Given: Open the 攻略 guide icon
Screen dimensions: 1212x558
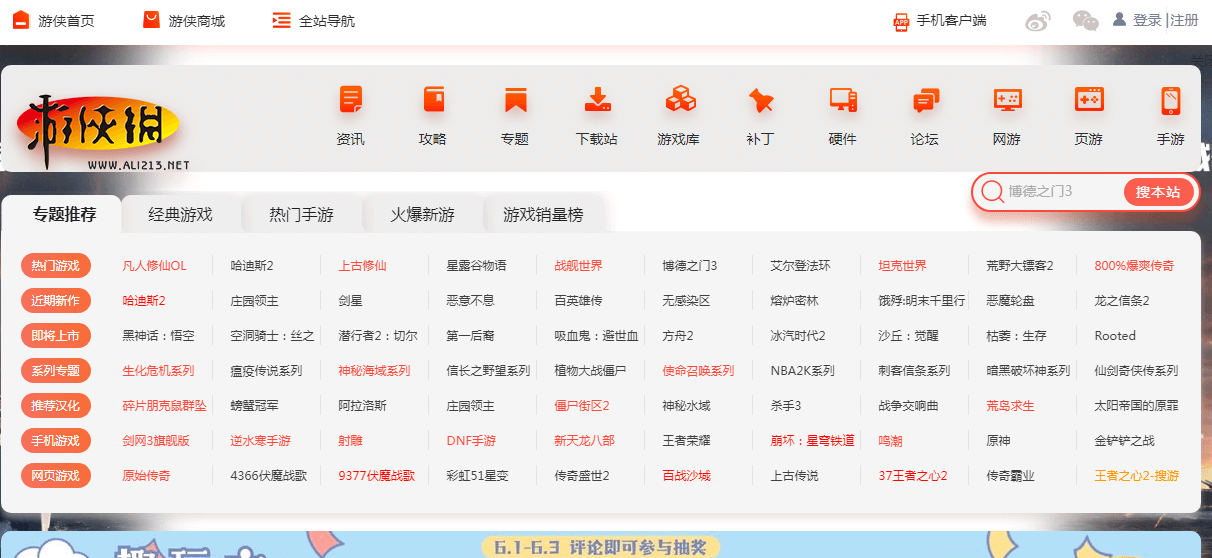Looking at the screenshot, I should coord(433,100).
